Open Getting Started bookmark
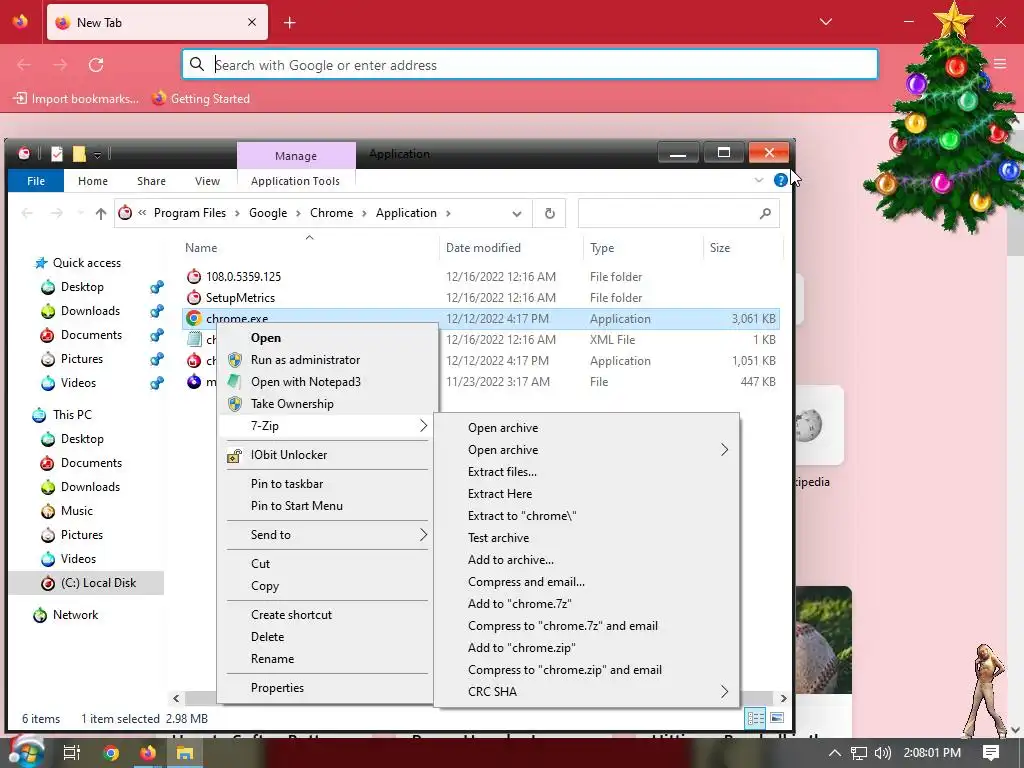The image size is (1024, 768). pyautogui.click(x=201, y=99)
